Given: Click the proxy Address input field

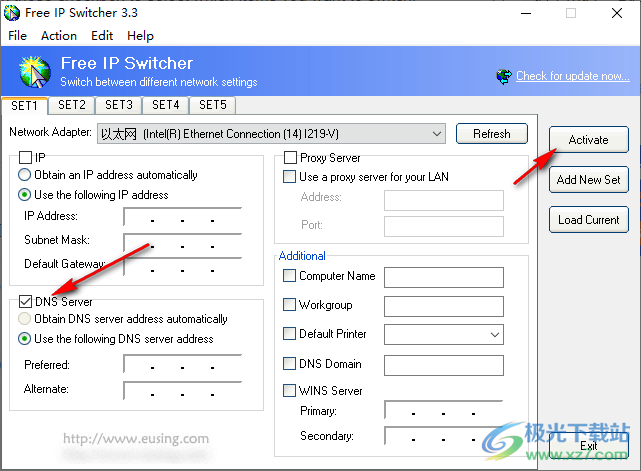Looking at the screenshot, I should [444, 200].
